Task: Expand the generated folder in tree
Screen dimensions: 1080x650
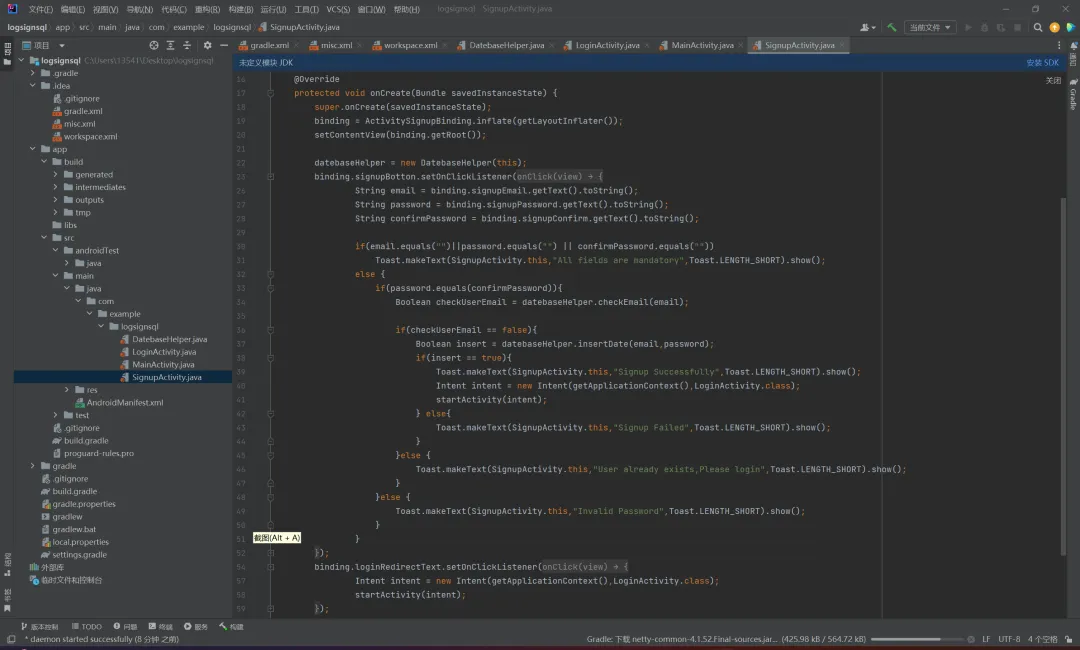Action: coord(56,175)
